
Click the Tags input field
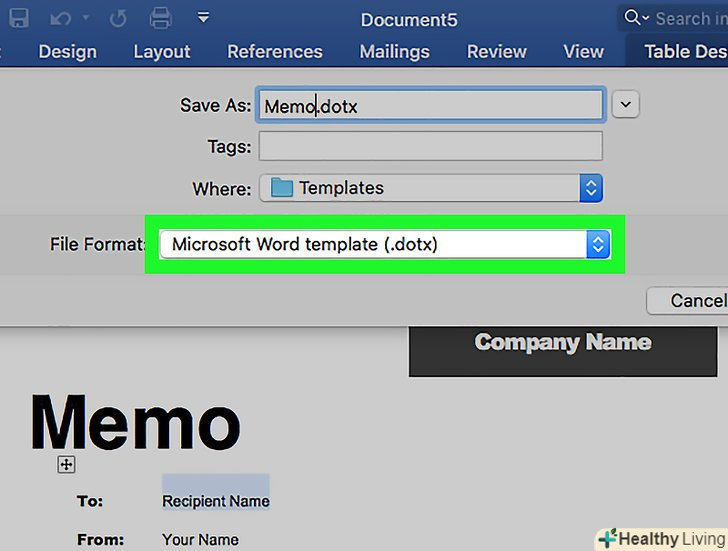click(430, 146)
